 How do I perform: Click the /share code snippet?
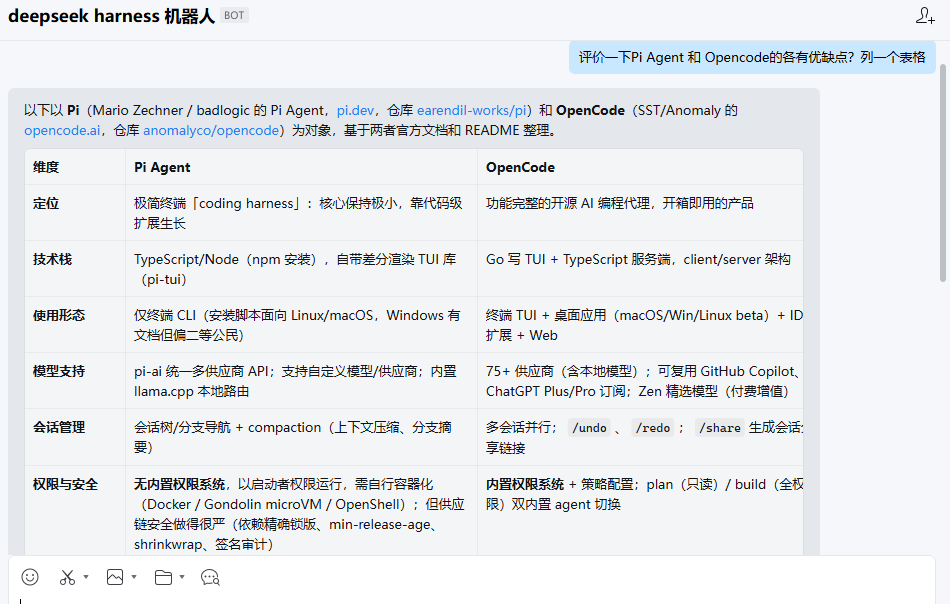tap(719, 428)
